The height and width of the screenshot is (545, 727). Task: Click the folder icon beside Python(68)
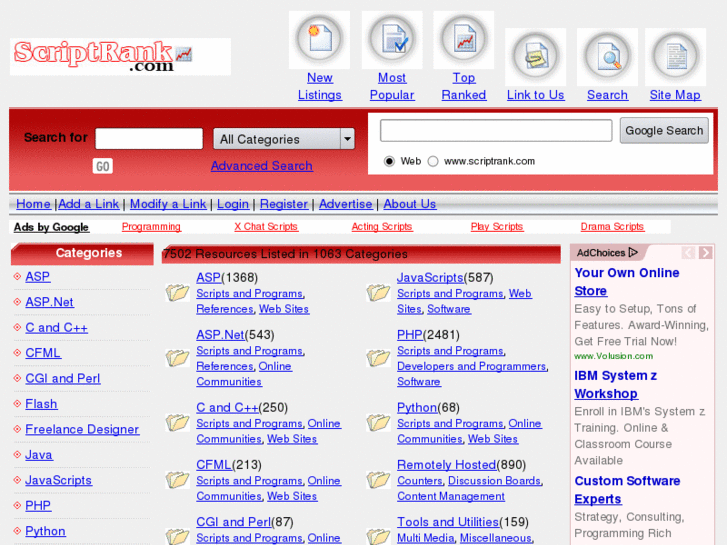pos(378,423)
